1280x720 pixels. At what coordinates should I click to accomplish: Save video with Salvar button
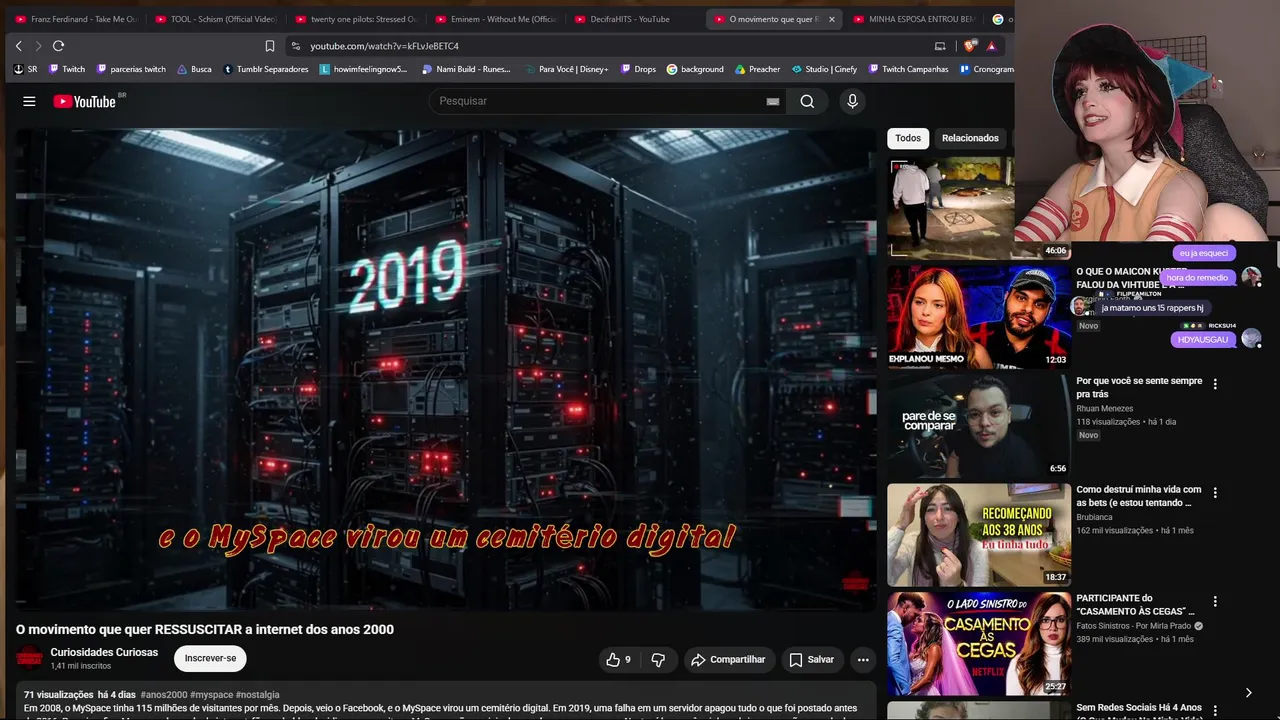click(x=811, y=660)
